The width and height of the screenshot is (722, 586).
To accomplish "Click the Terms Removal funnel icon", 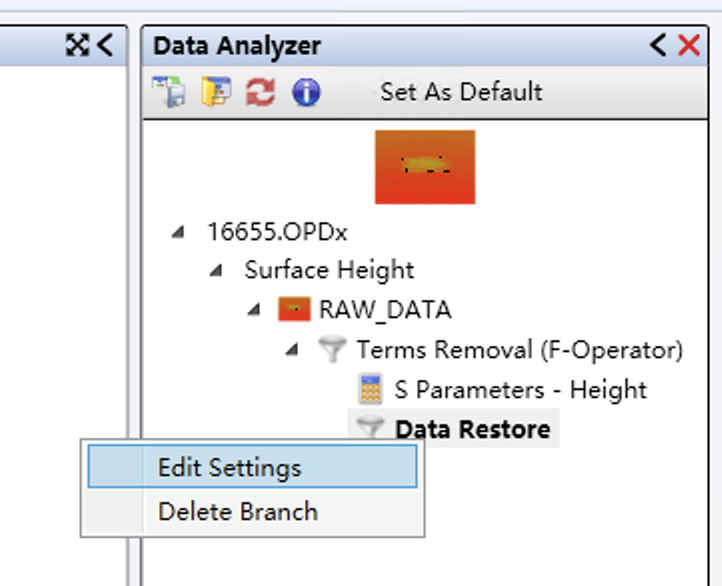I will pyautogui.click(x=332, y=350).
